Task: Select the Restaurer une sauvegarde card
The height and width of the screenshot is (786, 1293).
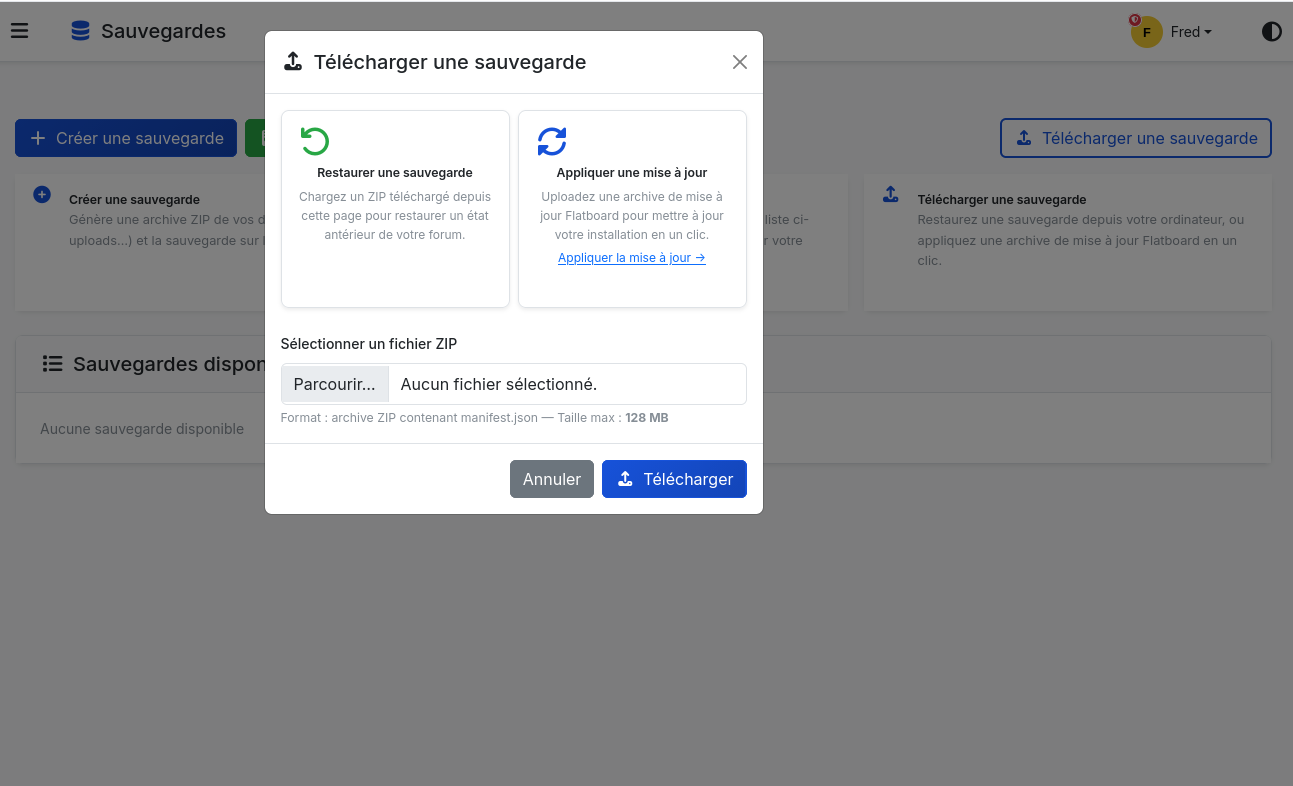Action: (x=395, y=208)
